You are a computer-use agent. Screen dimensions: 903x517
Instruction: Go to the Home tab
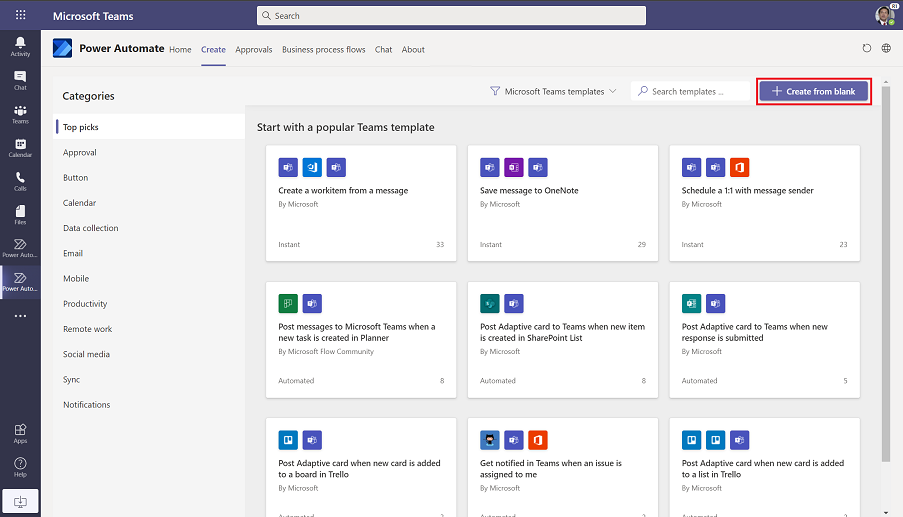click(180, 50)
